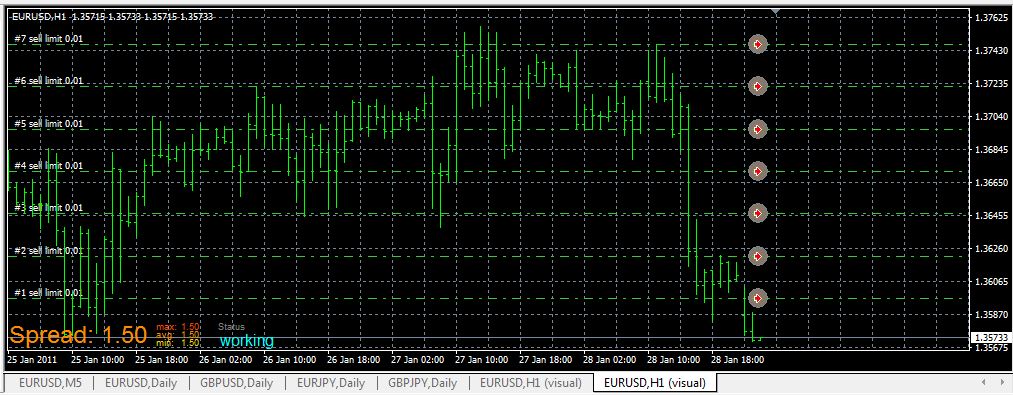Click the 1.36845 price scale label
1013x395 pixels.
click(x=990, y=150)
